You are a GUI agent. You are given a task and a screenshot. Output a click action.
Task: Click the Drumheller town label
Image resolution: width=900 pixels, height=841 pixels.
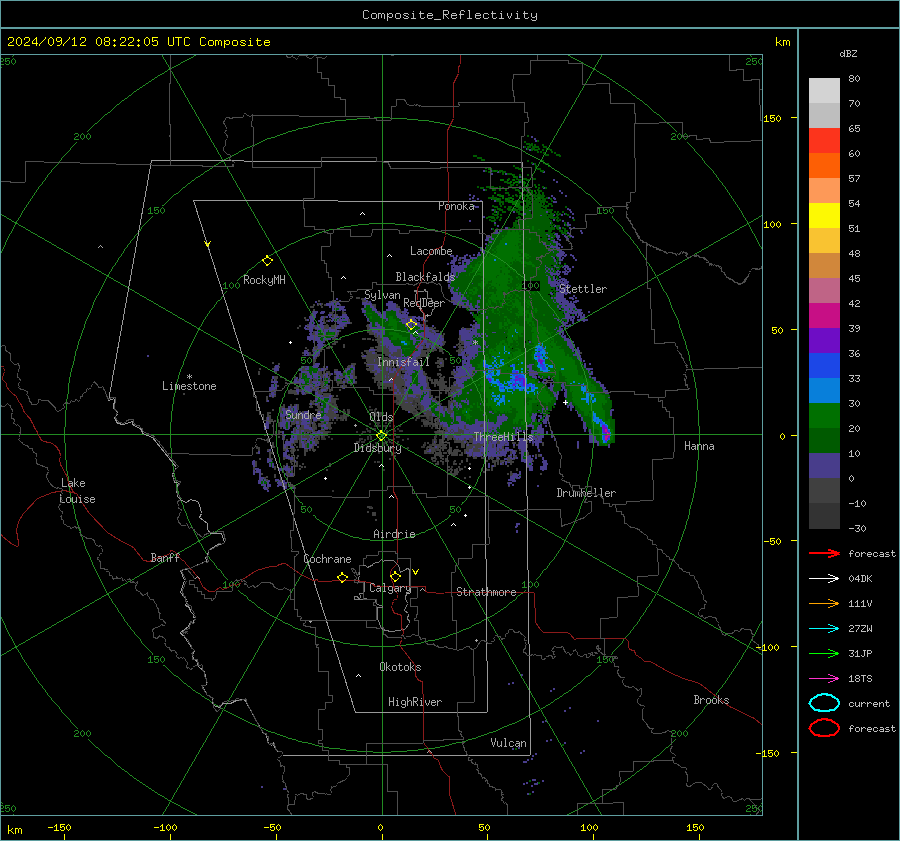(x=586, y=493)
